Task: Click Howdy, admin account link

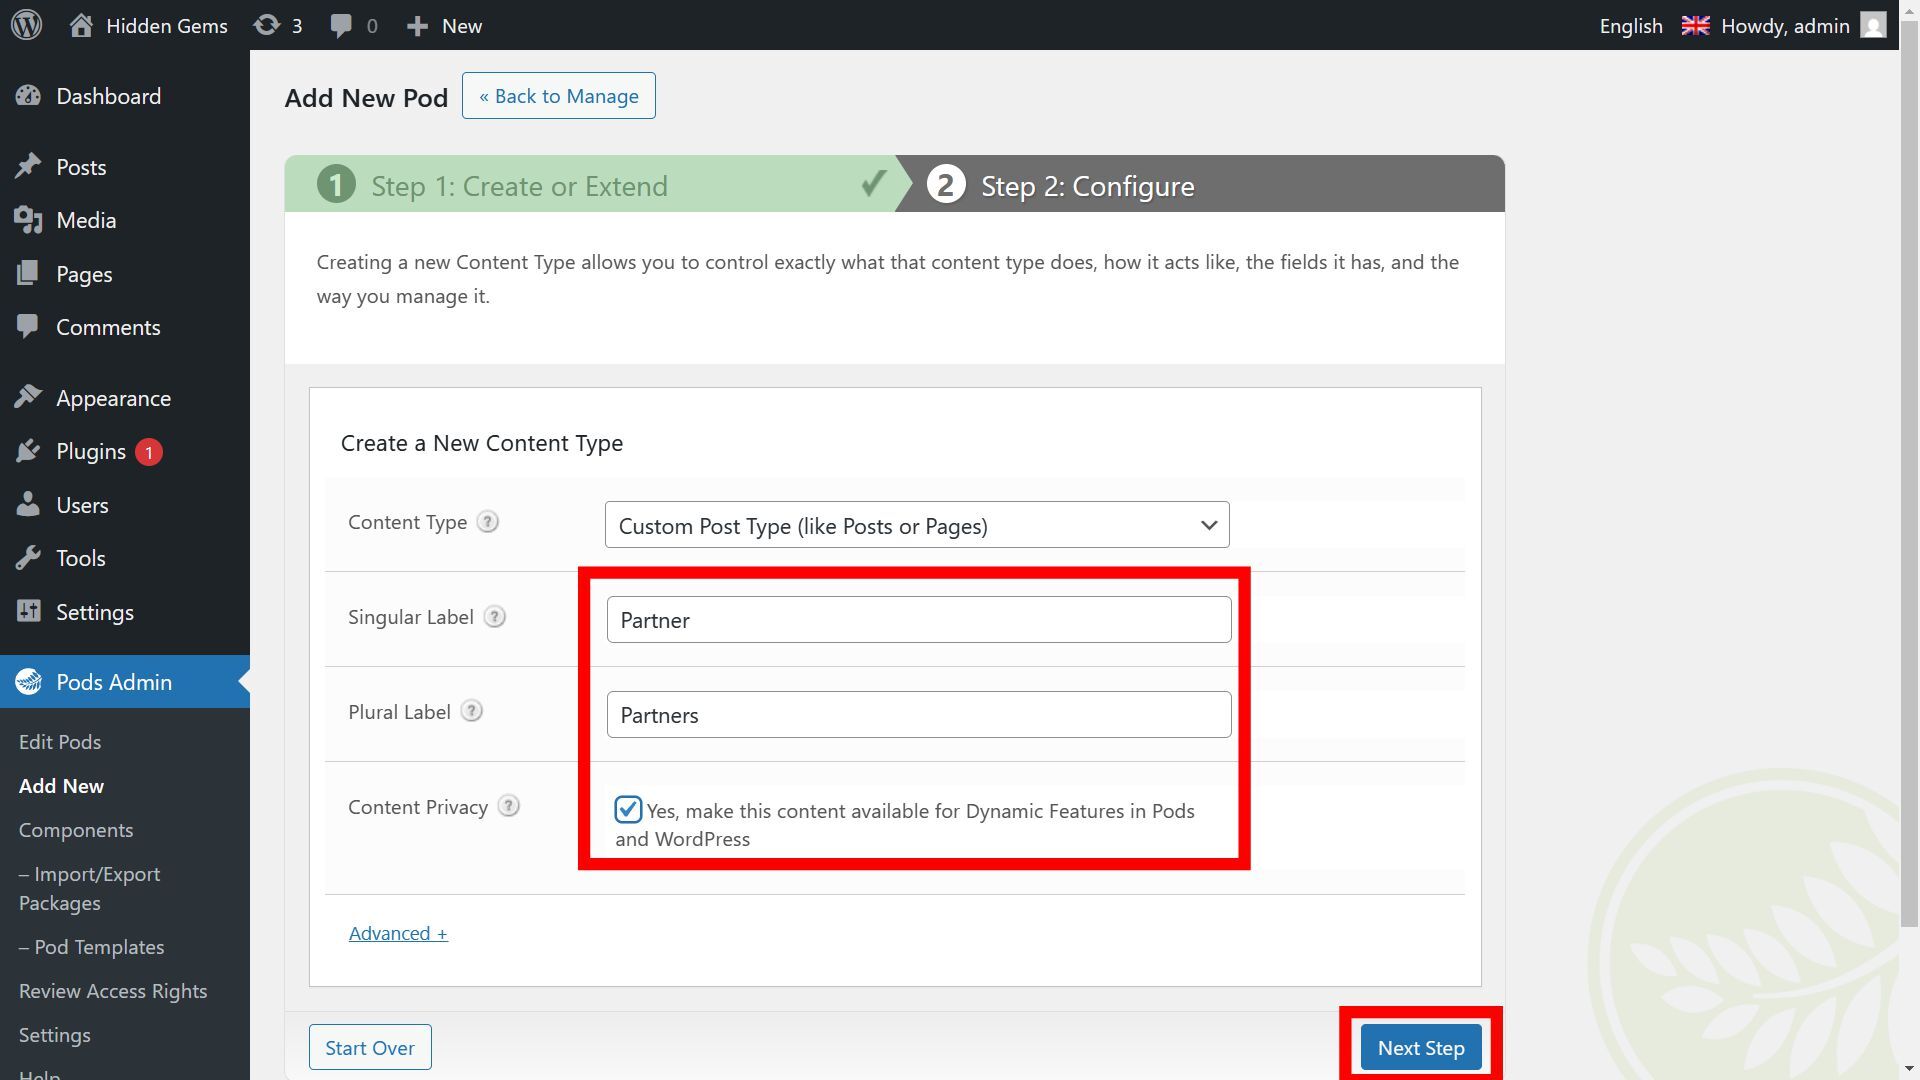Action: tap(1785, 26)
